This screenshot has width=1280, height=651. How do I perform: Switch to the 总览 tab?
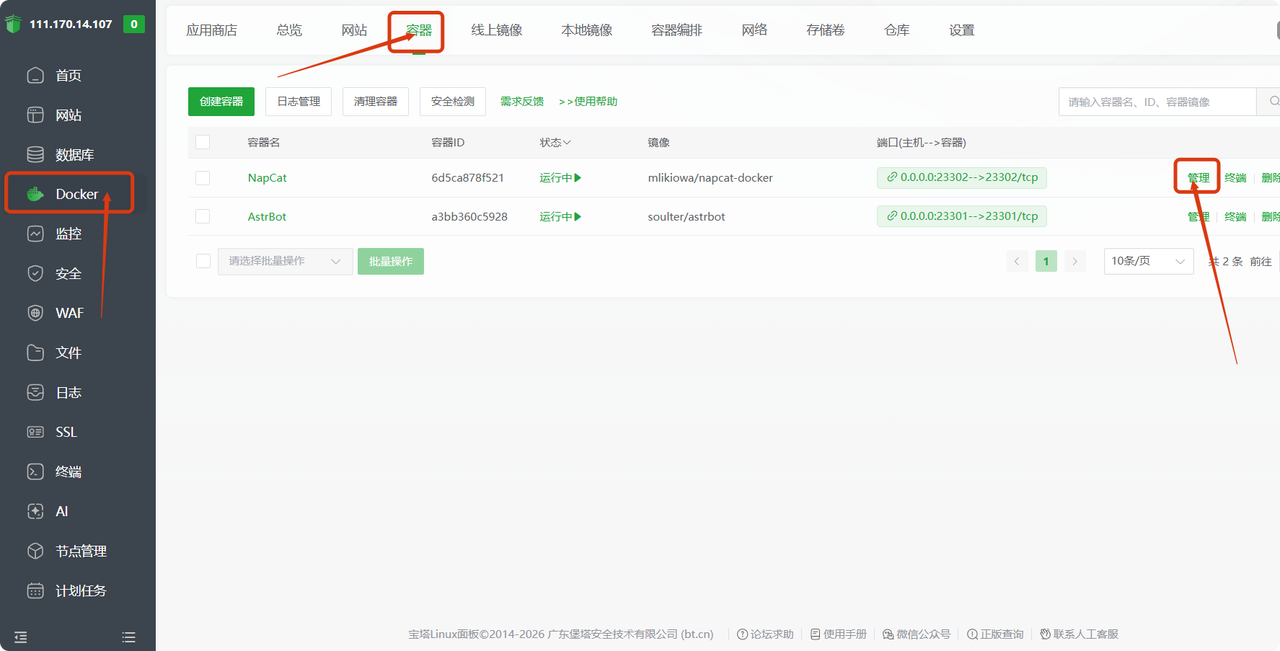(x=289, y=30)
